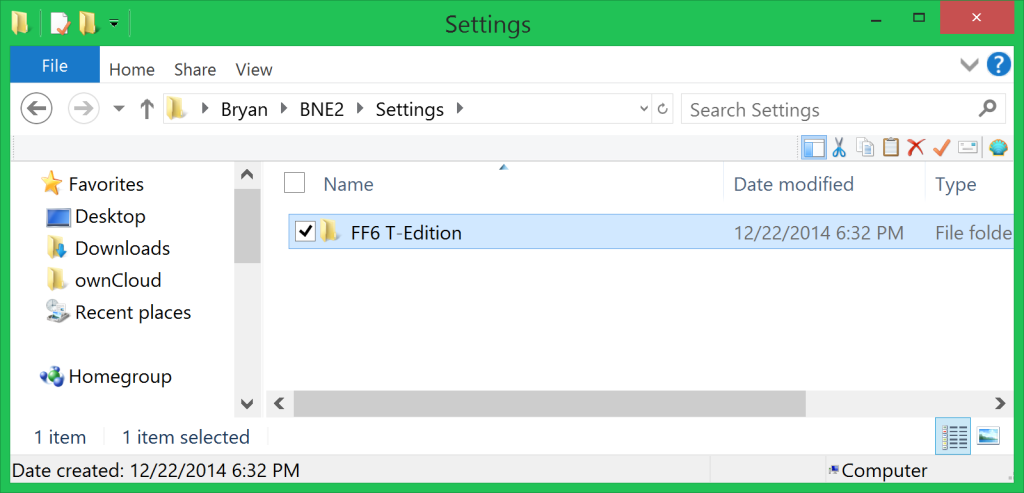Switch to the View tab
Screen dimensions: 1024x493
pyautogui.click(x=254, y=69)
